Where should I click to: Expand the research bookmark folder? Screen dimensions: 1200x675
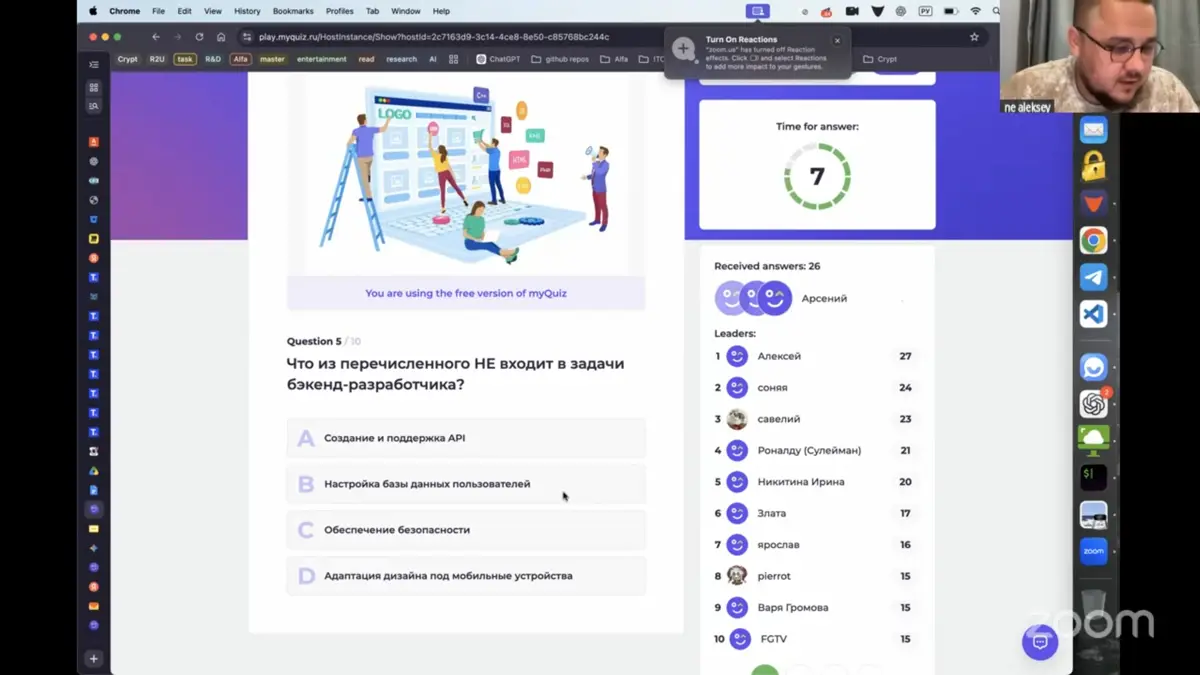coord(401,59)
